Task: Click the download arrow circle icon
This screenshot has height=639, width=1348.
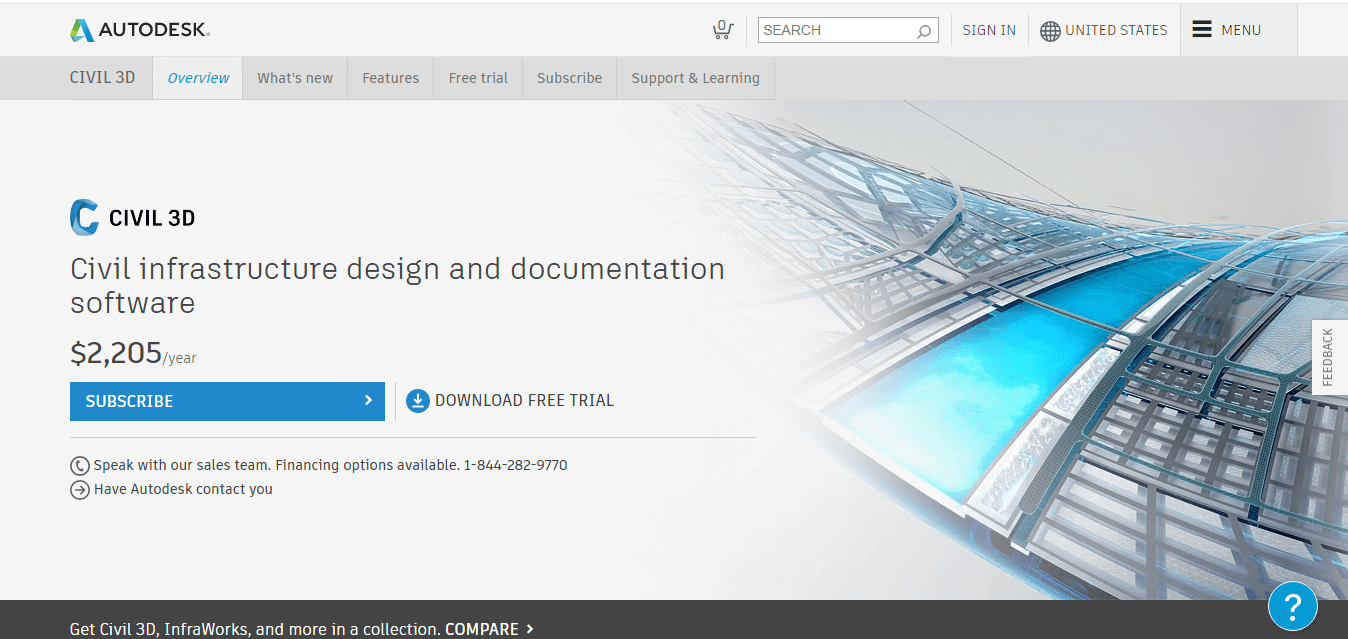Action: [417, 401]
